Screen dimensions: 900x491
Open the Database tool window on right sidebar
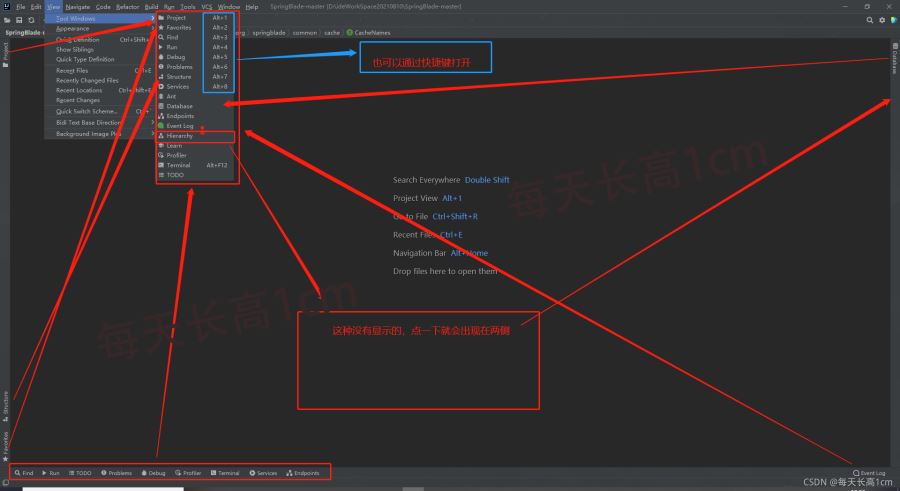(894, 61)
